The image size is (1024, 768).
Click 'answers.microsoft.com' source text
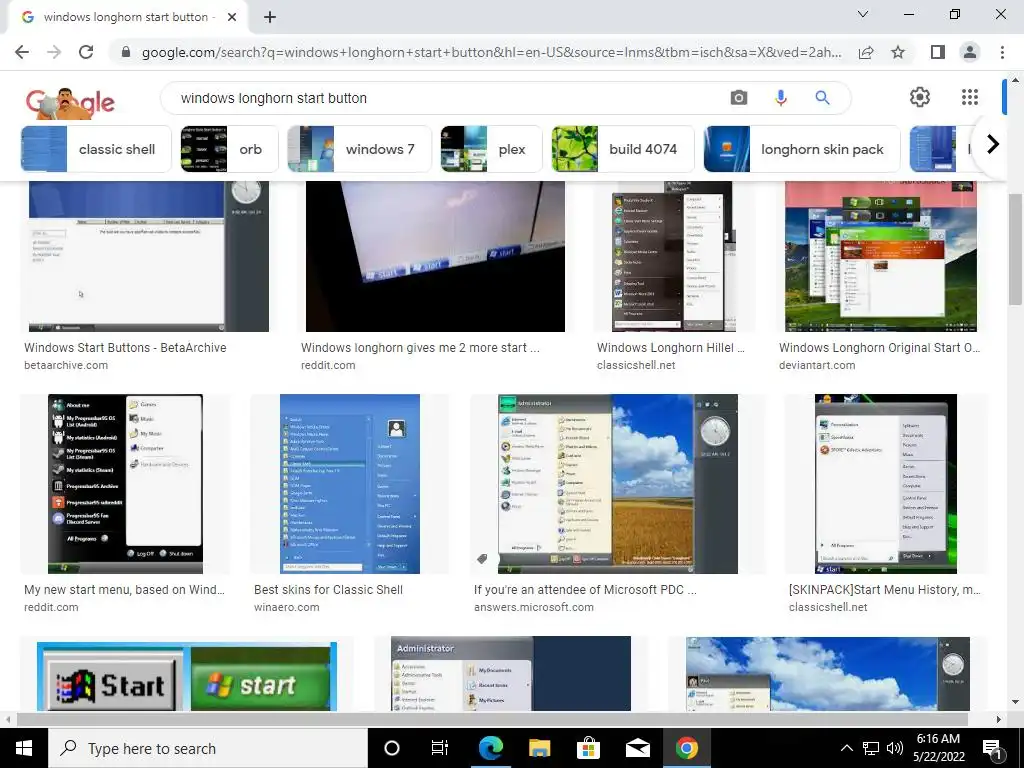534,607
